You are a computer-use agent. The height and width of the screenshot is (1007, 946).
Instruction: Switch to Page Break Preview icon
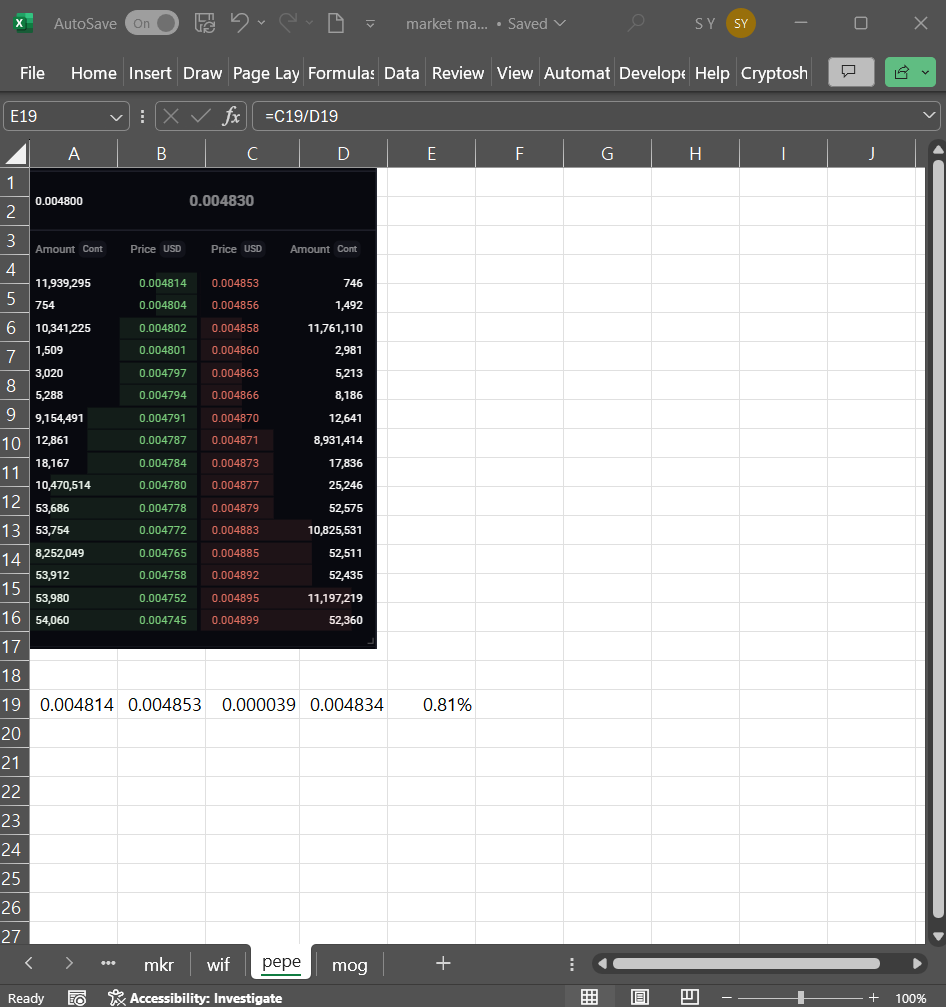(x=690, y=997)
